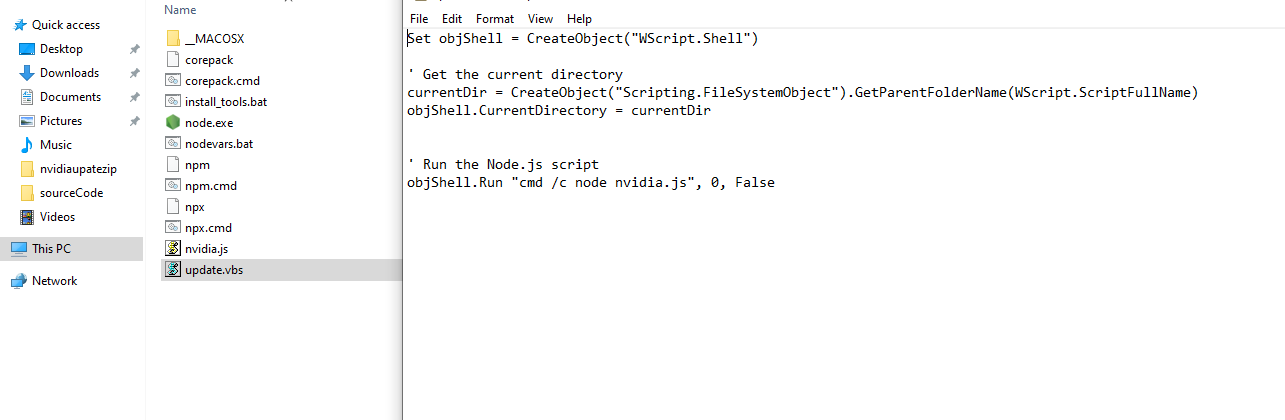This screenshot has height=420, width=1285.
Task: Open the Format menu
Action: [495, 19]
